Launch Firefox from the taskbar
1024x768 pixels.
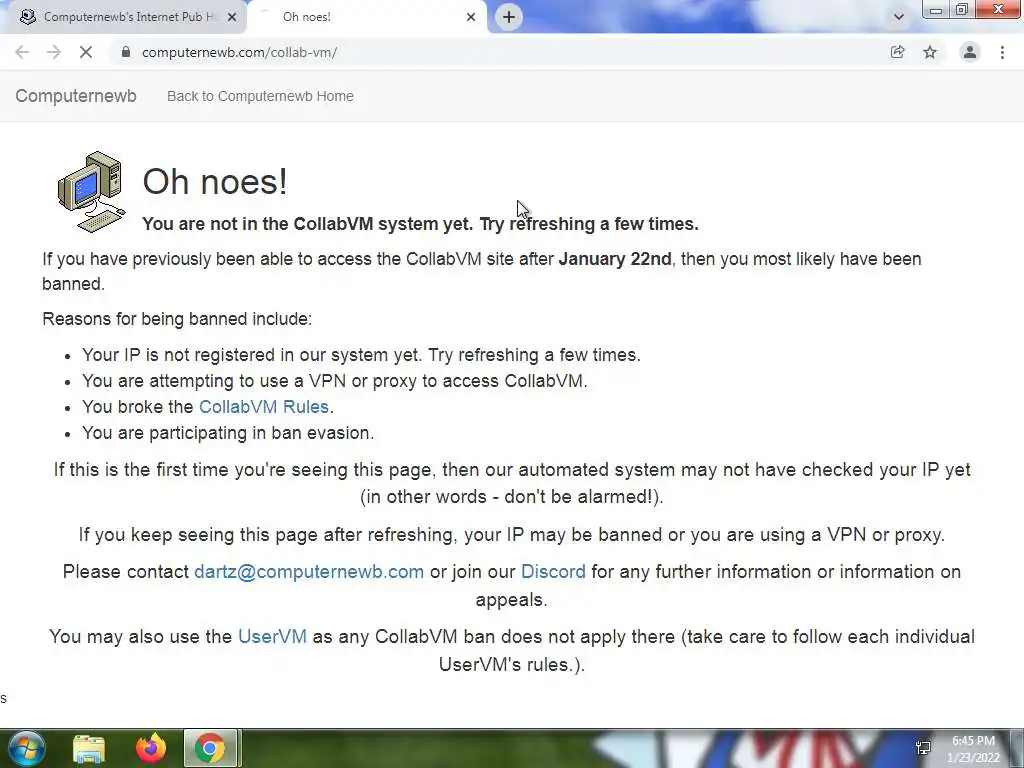tap(151, 748)
